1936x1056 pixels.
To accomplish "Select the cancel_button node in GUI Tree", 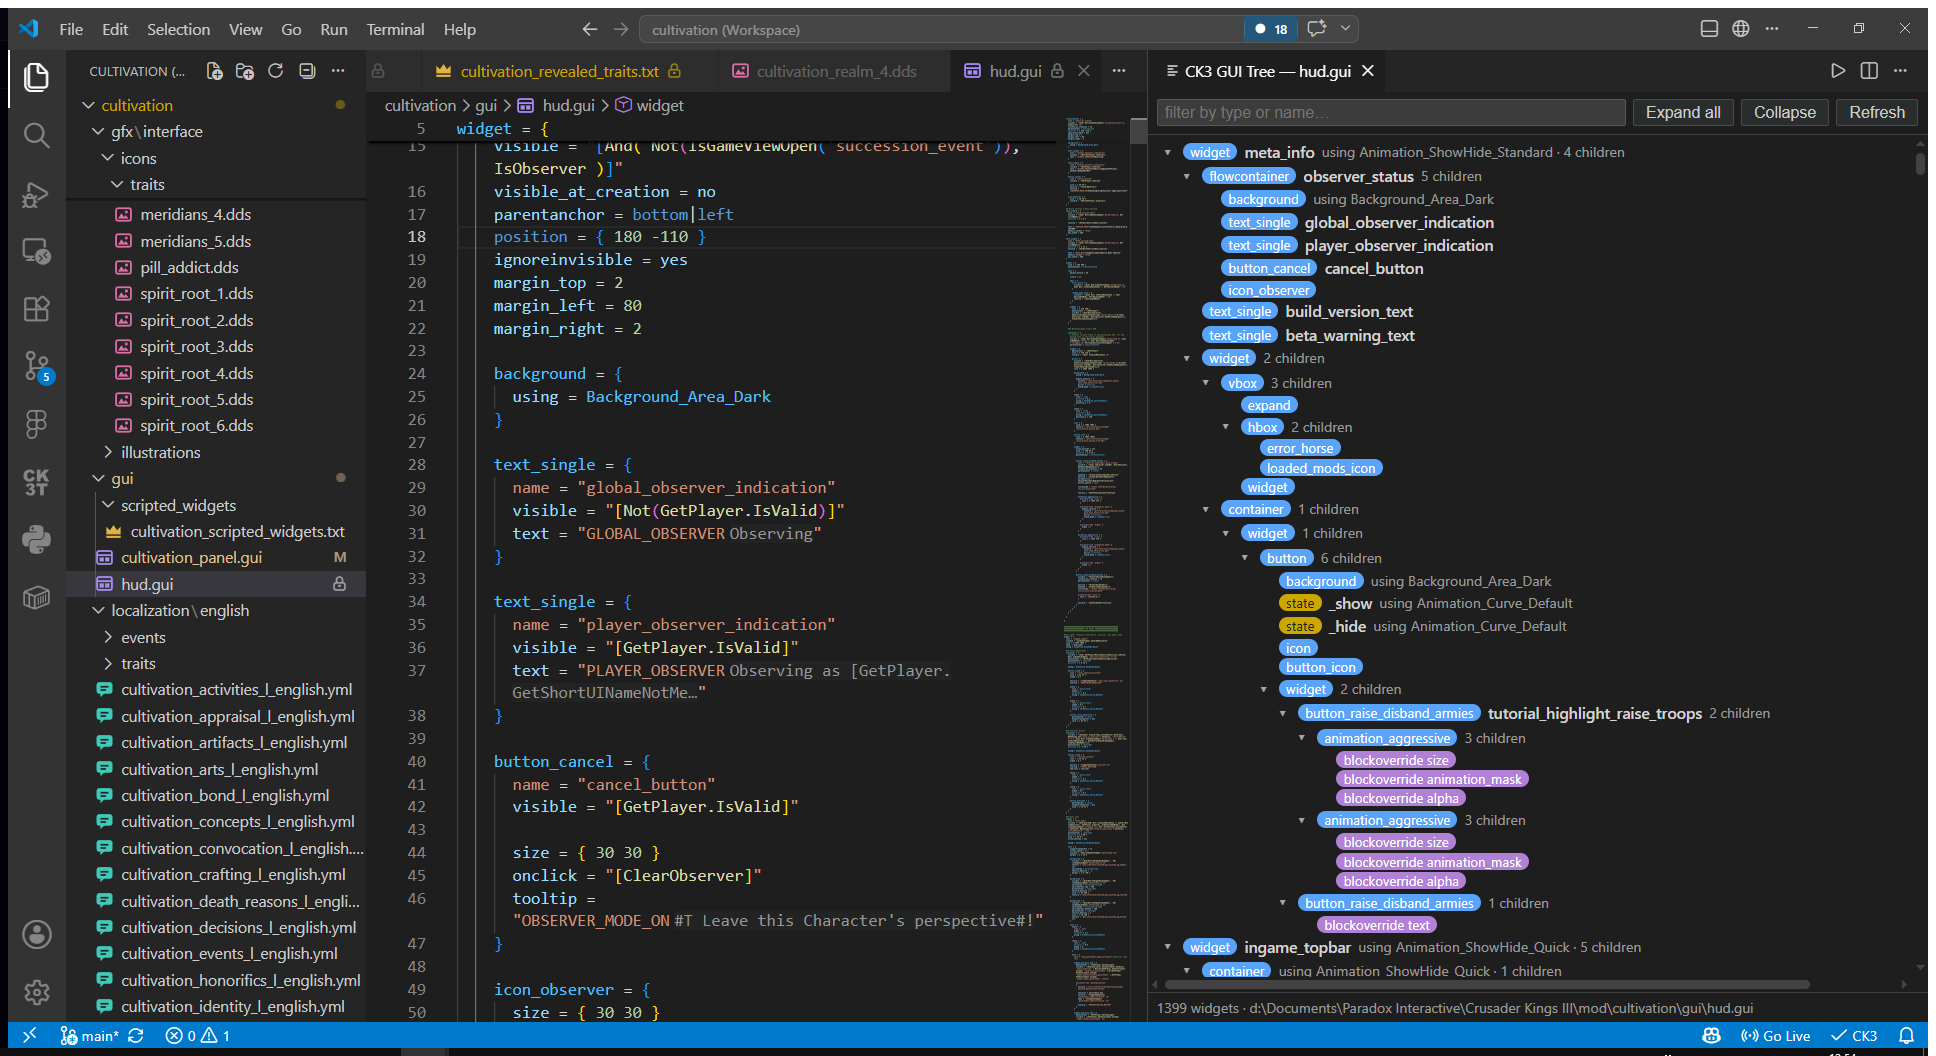I will [x=1373, y=268].
